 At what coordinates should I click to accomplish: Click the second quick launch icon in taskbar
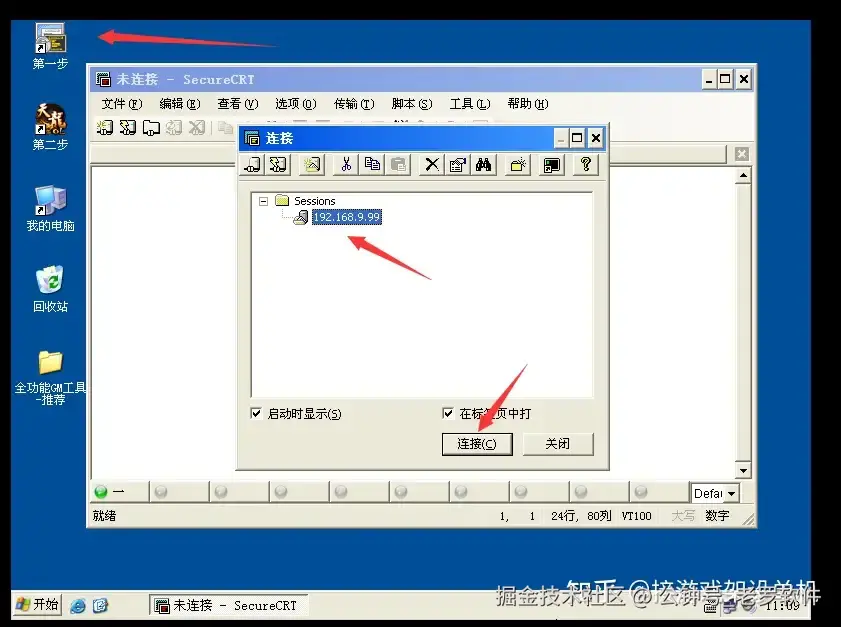(x=100, y=606)
